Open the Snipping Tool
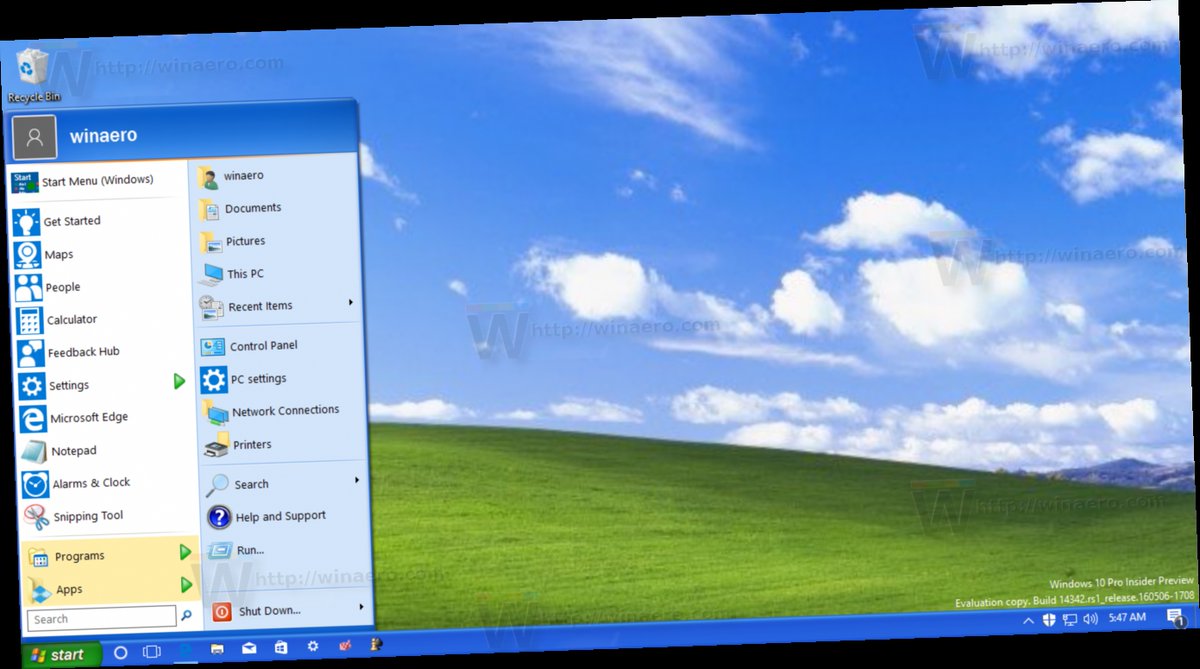This screenshot has width=1200, height=669. 85,515
